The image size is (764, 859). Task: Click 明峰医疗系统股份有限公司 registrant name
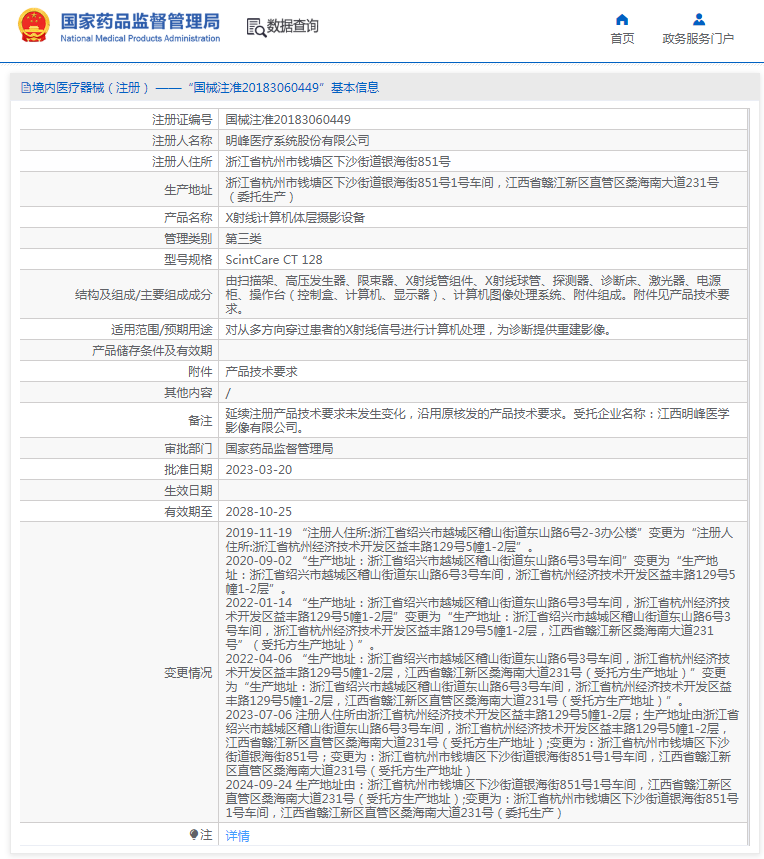pyautogui.click(x=297, y=141)
